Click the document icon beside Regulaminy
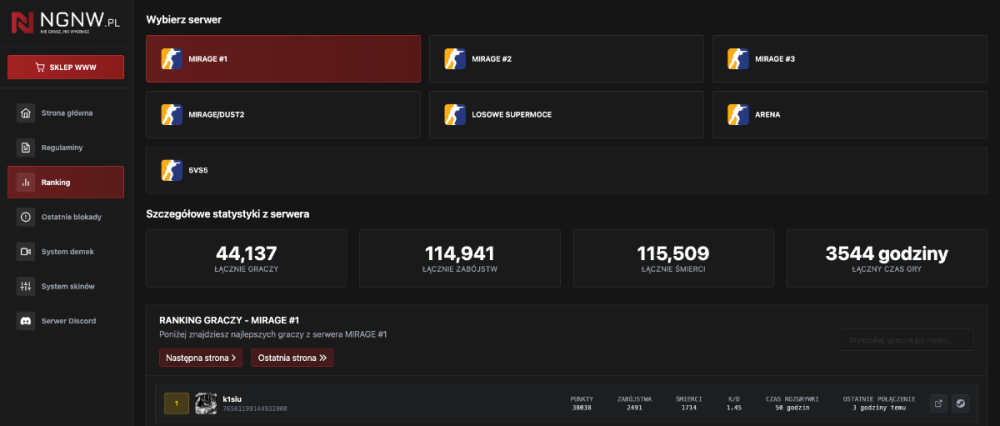This screenshot has width=1000, height=426. pyautogui.click(x=26, y=148)
